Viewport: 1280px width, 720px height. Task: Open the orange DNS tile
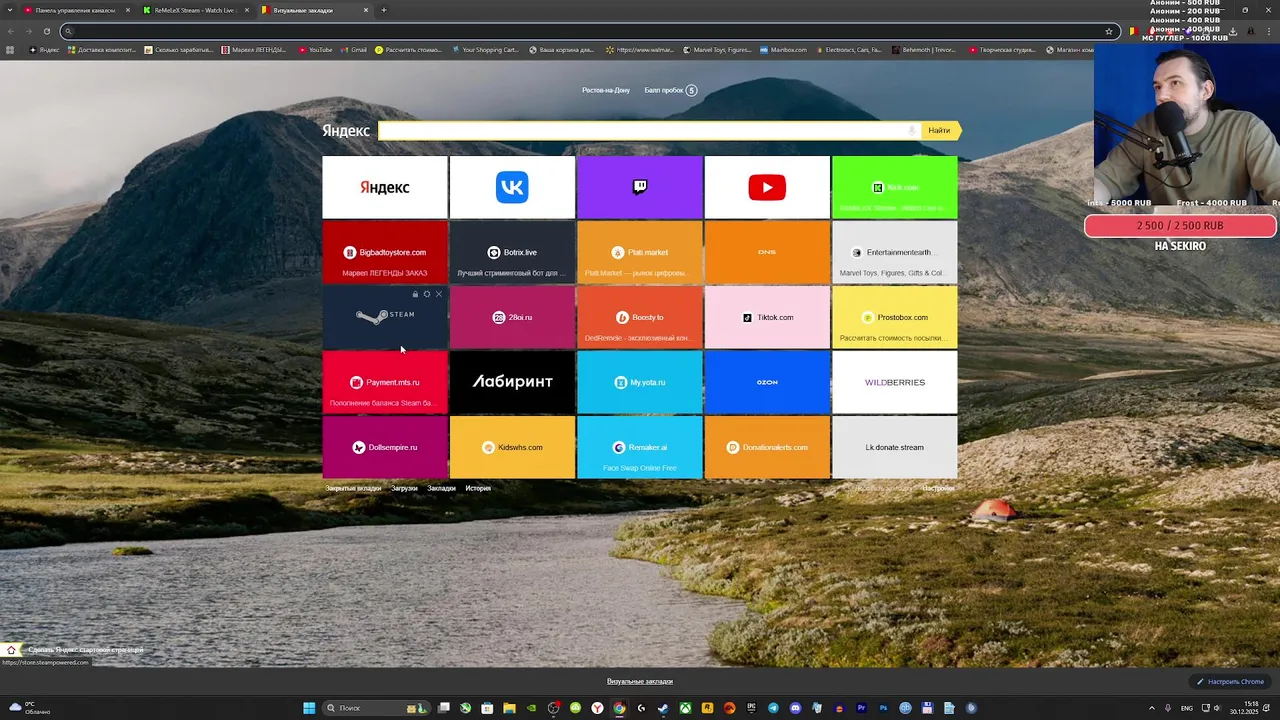(x=767, y=252)
